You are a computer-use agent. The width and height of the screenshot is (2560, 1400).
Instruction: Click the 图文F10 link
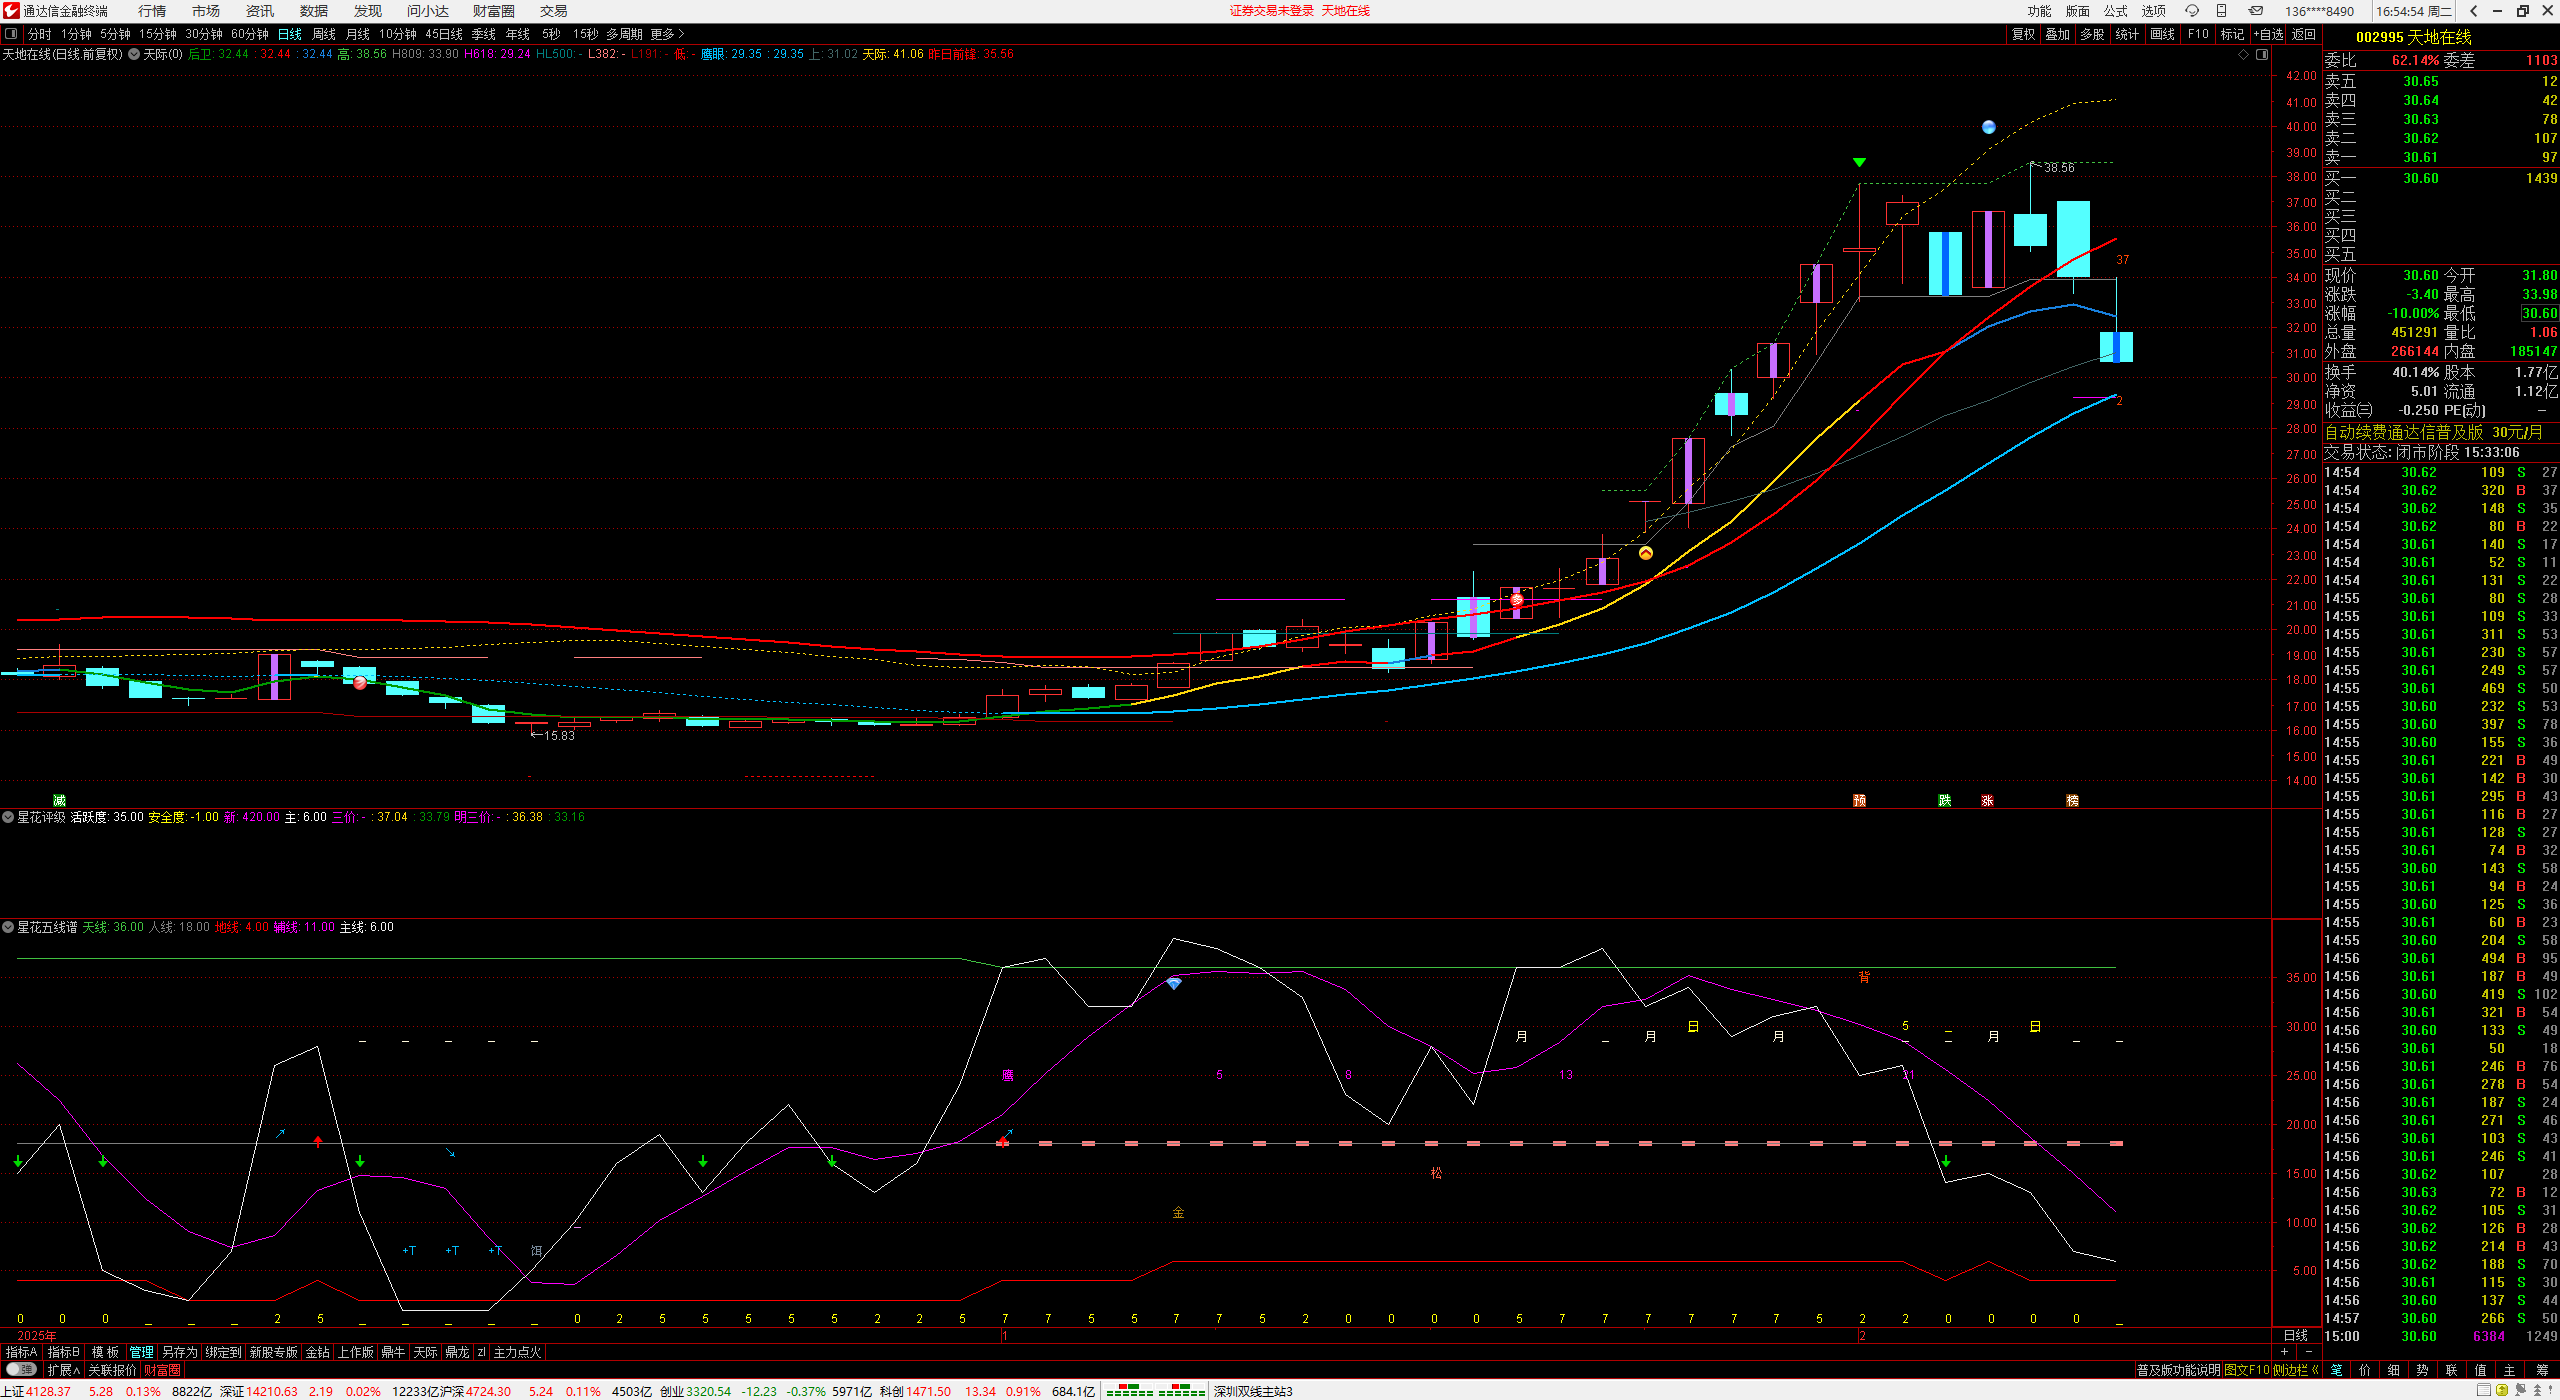coord(2246,1370)
